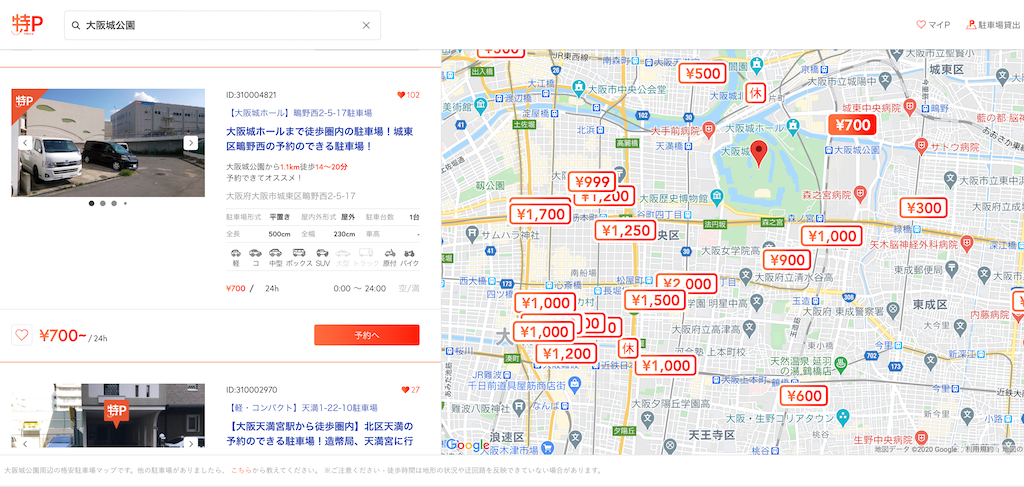Click the 矢木脳神経外科病院 hospital map icon
The width and height of the screenshot is (1024, 487).
967,244
